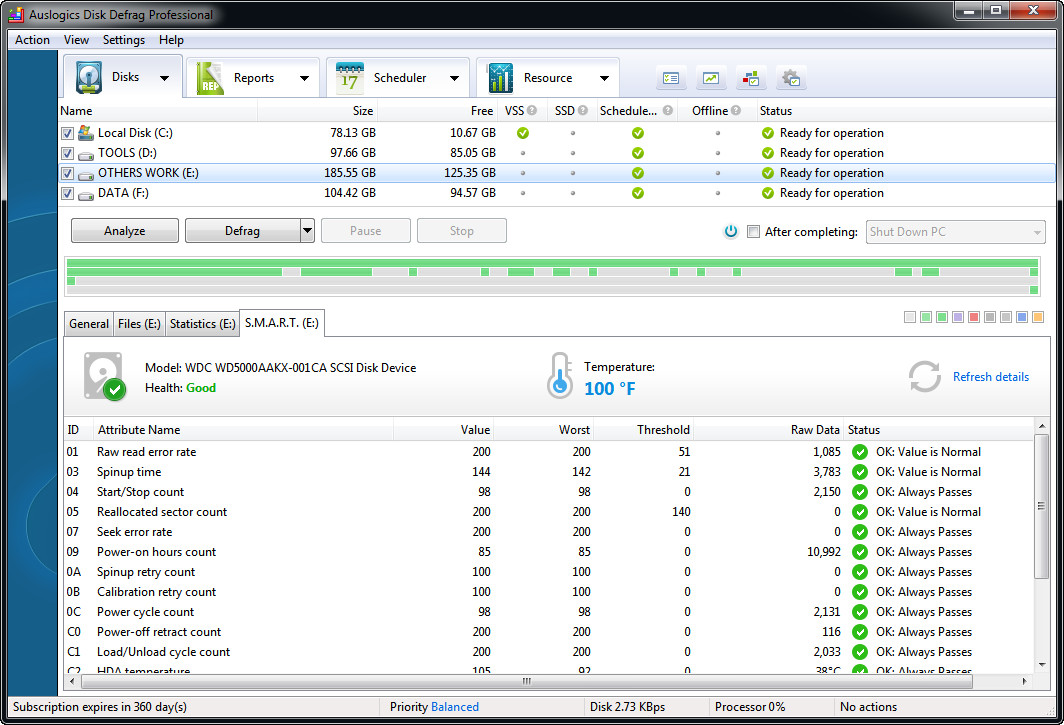Click the OK status icon for Raw read error rate

pyautogui.click(x=860, y=452)
